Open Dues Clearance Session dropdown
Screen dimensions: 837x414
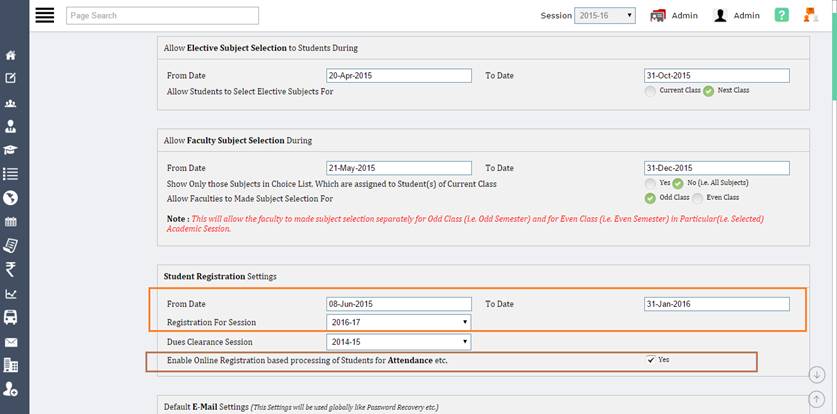coord(399,341)
